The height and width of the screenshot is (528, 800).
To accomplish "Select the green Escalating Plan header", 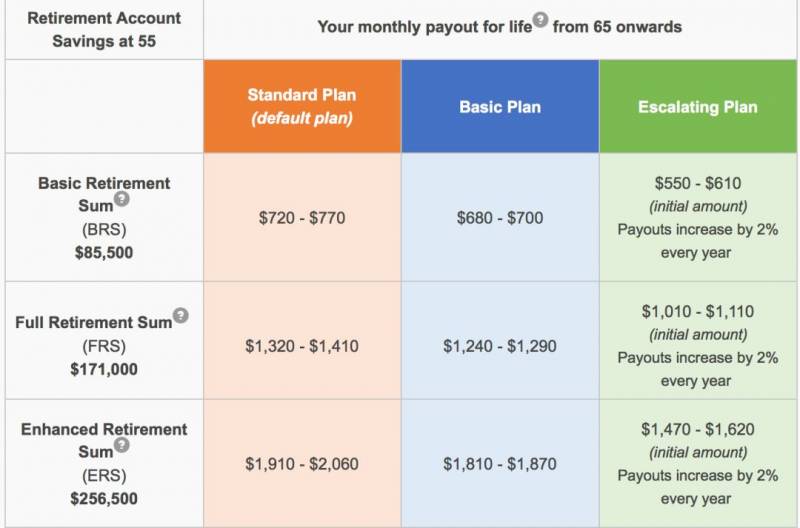I will point(698,106).
